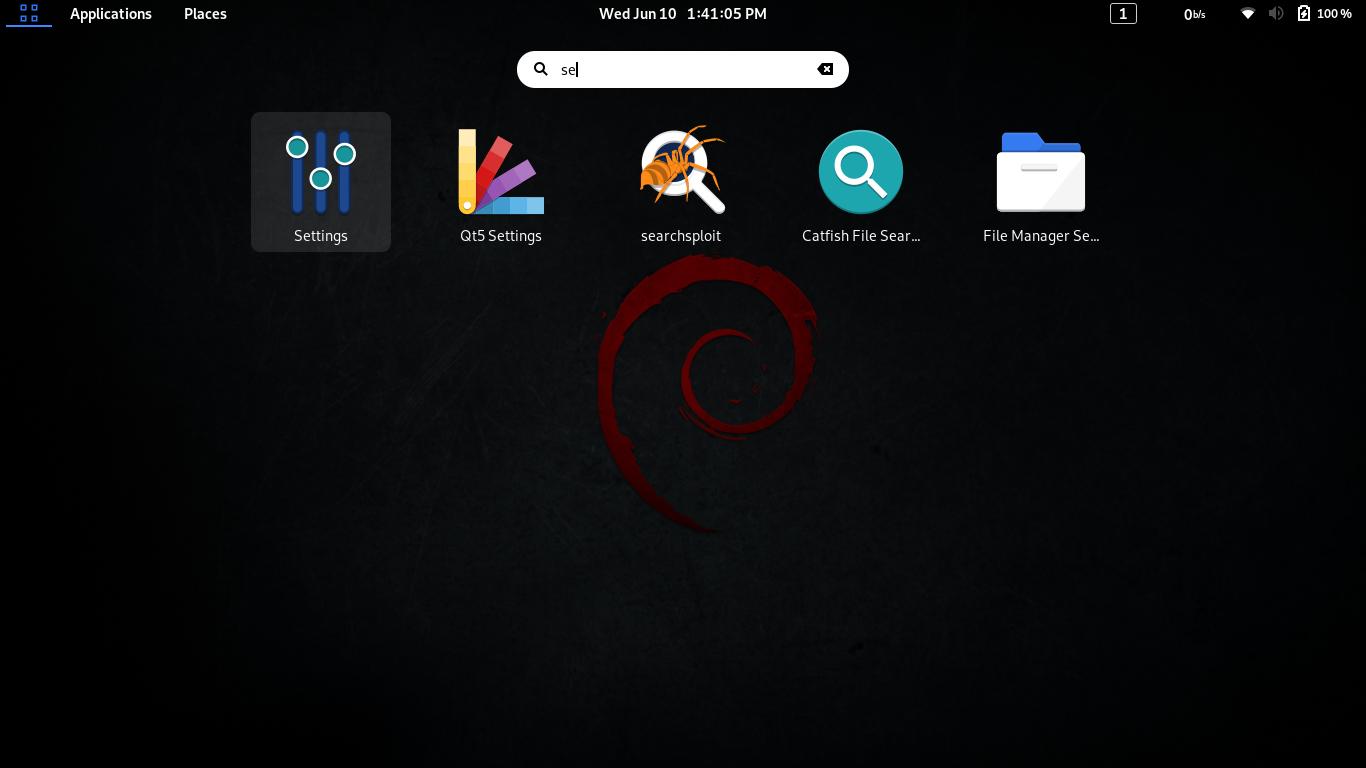Launch the File Manager Search tool
This screenshot has height=768, width=1366.
pos(1041,182)
